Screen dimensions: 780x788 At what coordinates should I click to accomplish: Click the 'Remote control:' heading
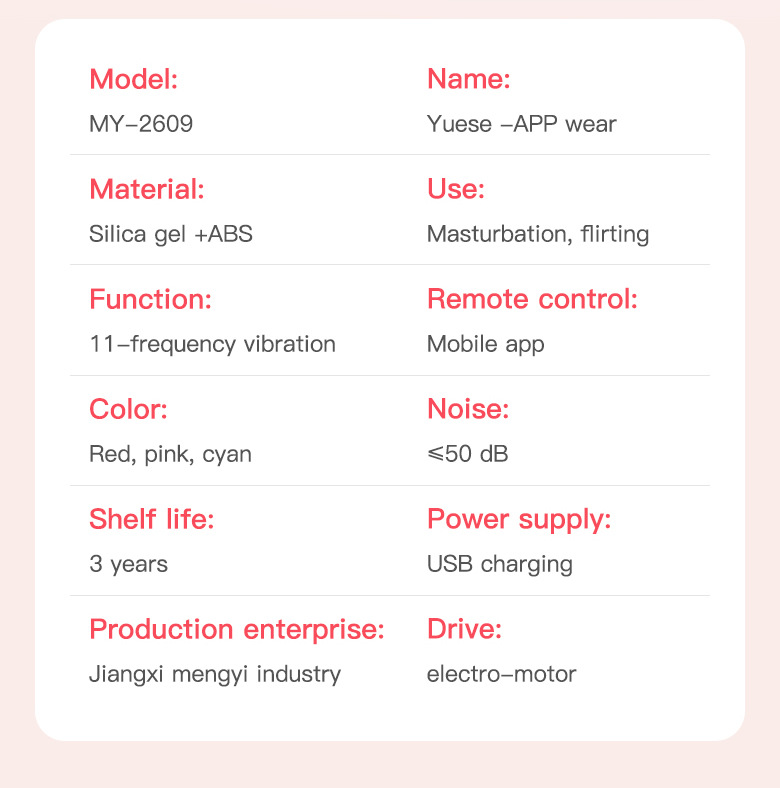[532, 299]
